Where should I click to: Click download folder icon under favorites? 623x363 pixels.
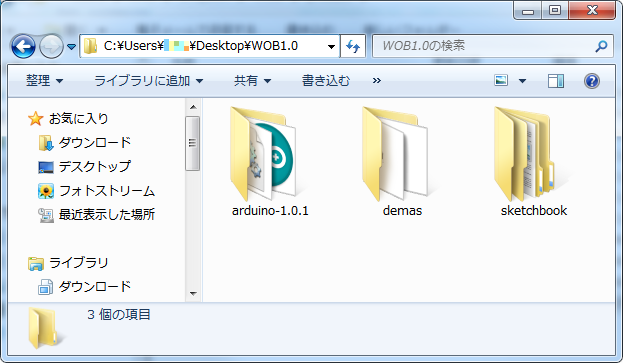tap(46, 143)
